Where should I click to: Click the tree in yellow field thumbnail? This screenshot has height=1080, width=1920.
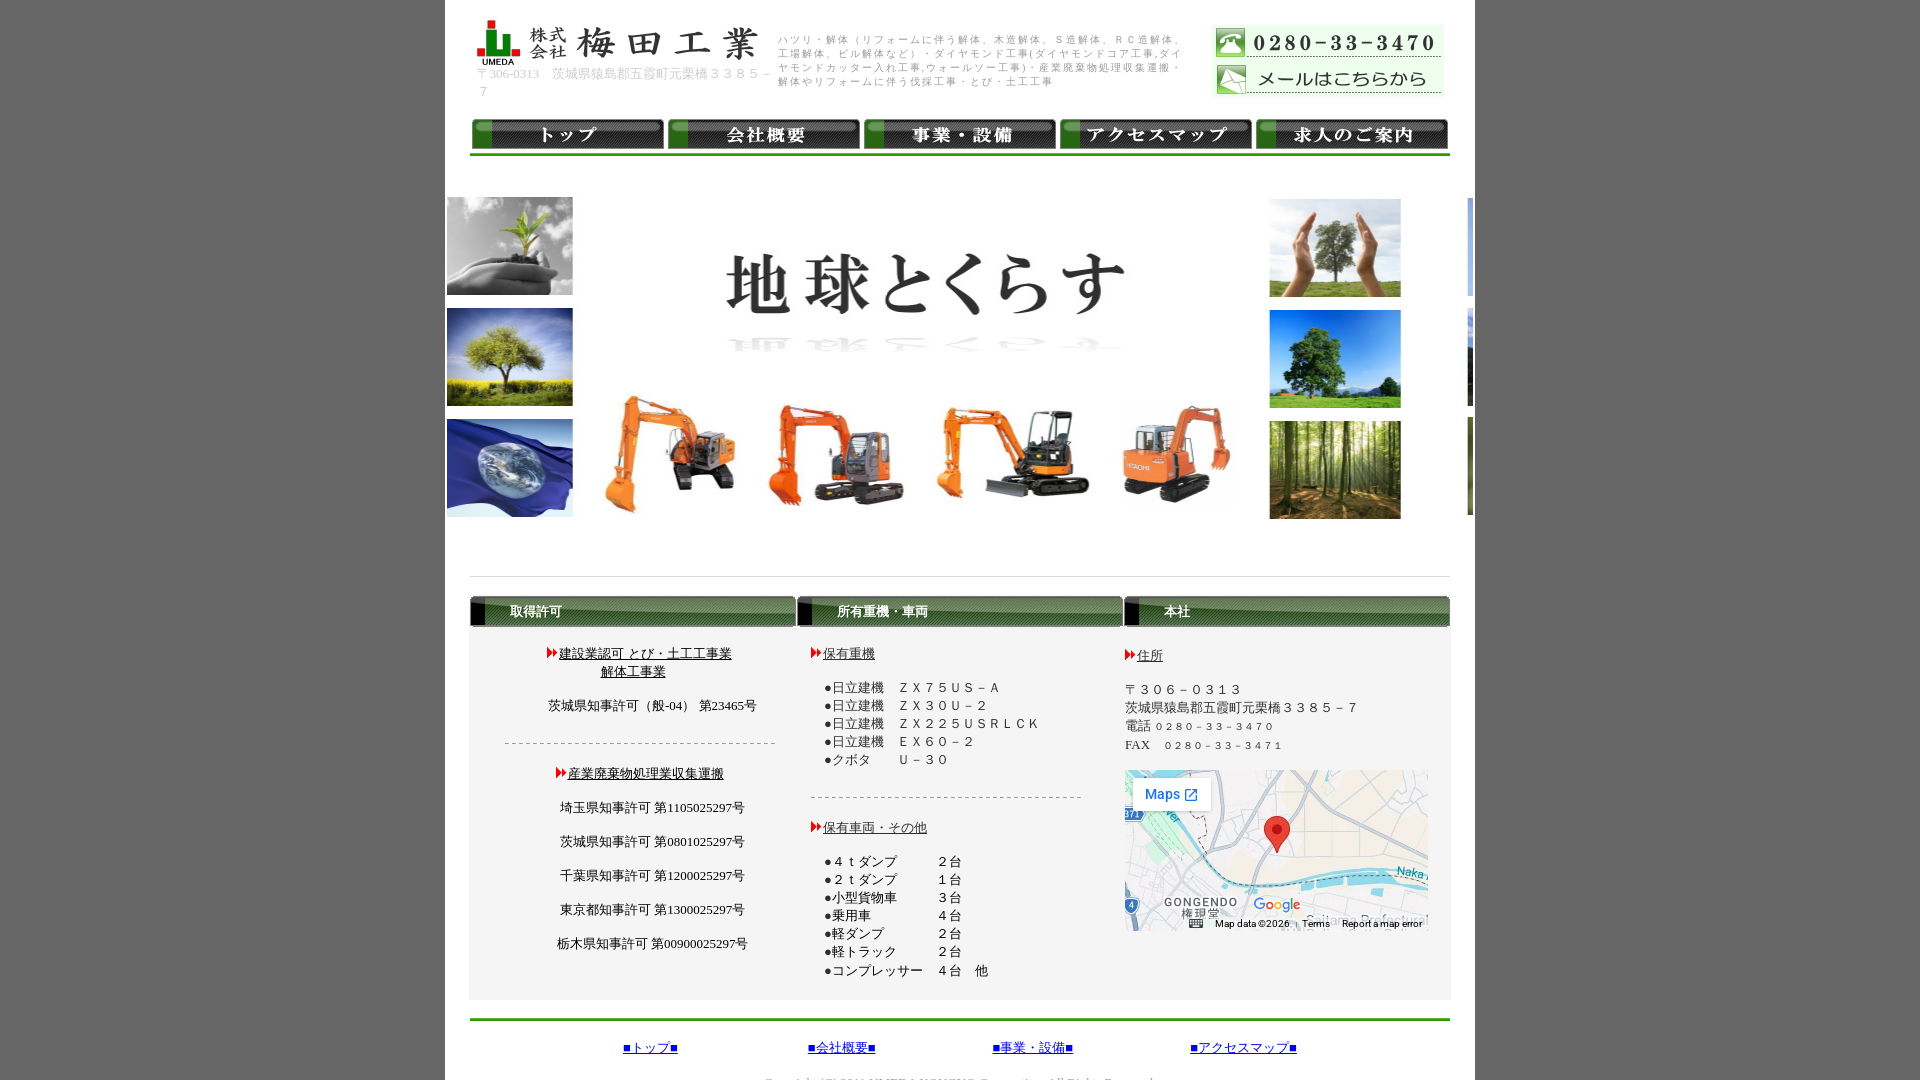[x=510, y=357]
